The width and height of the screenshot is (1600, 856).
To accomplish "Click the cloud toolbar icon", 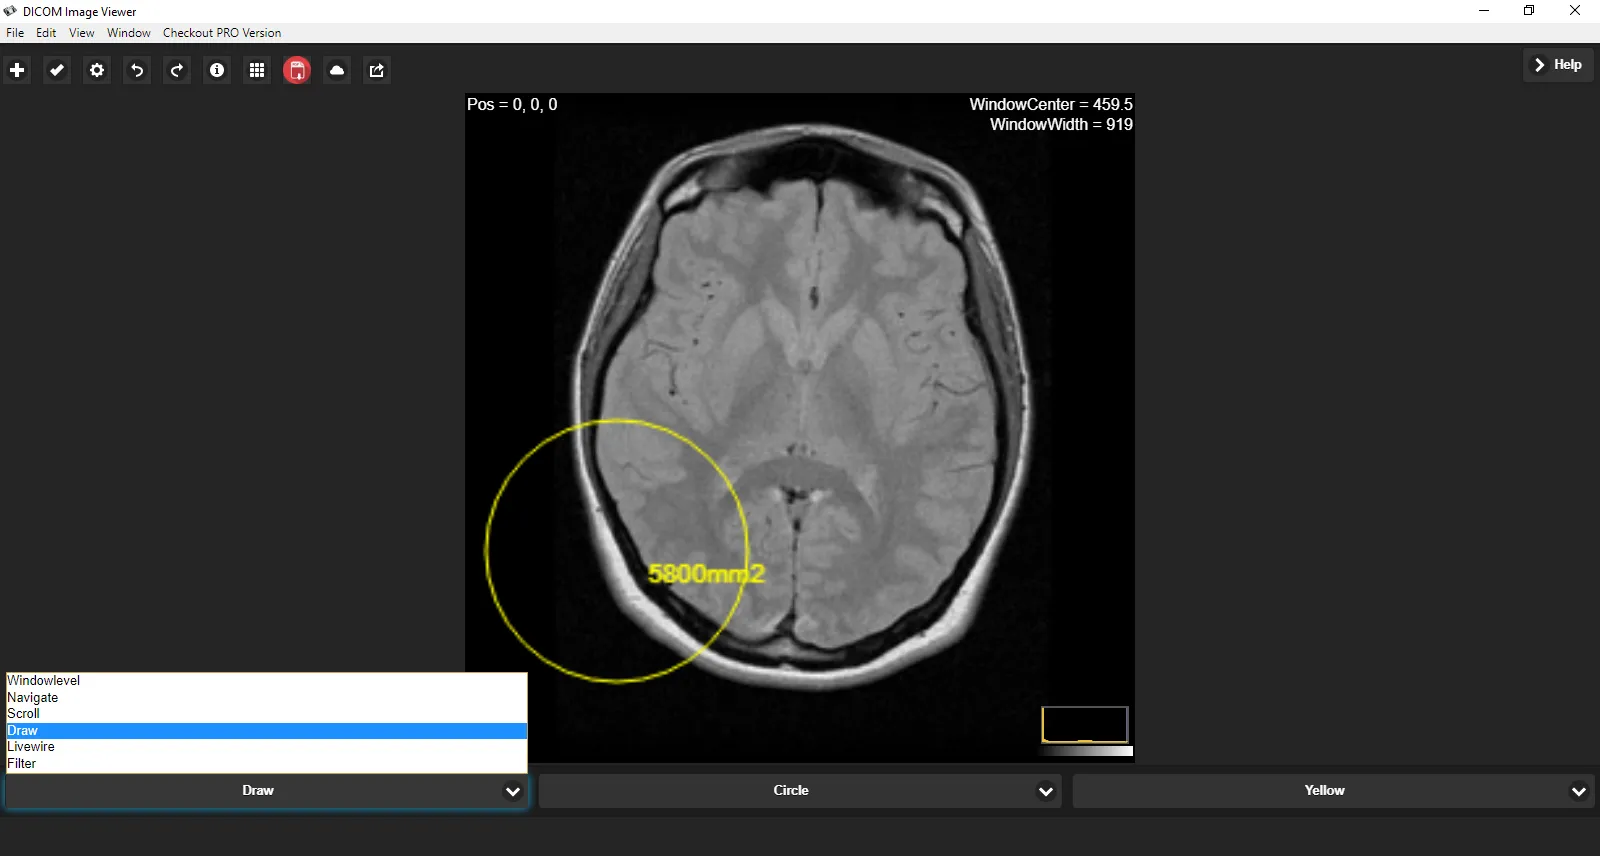I will [337, 70].
